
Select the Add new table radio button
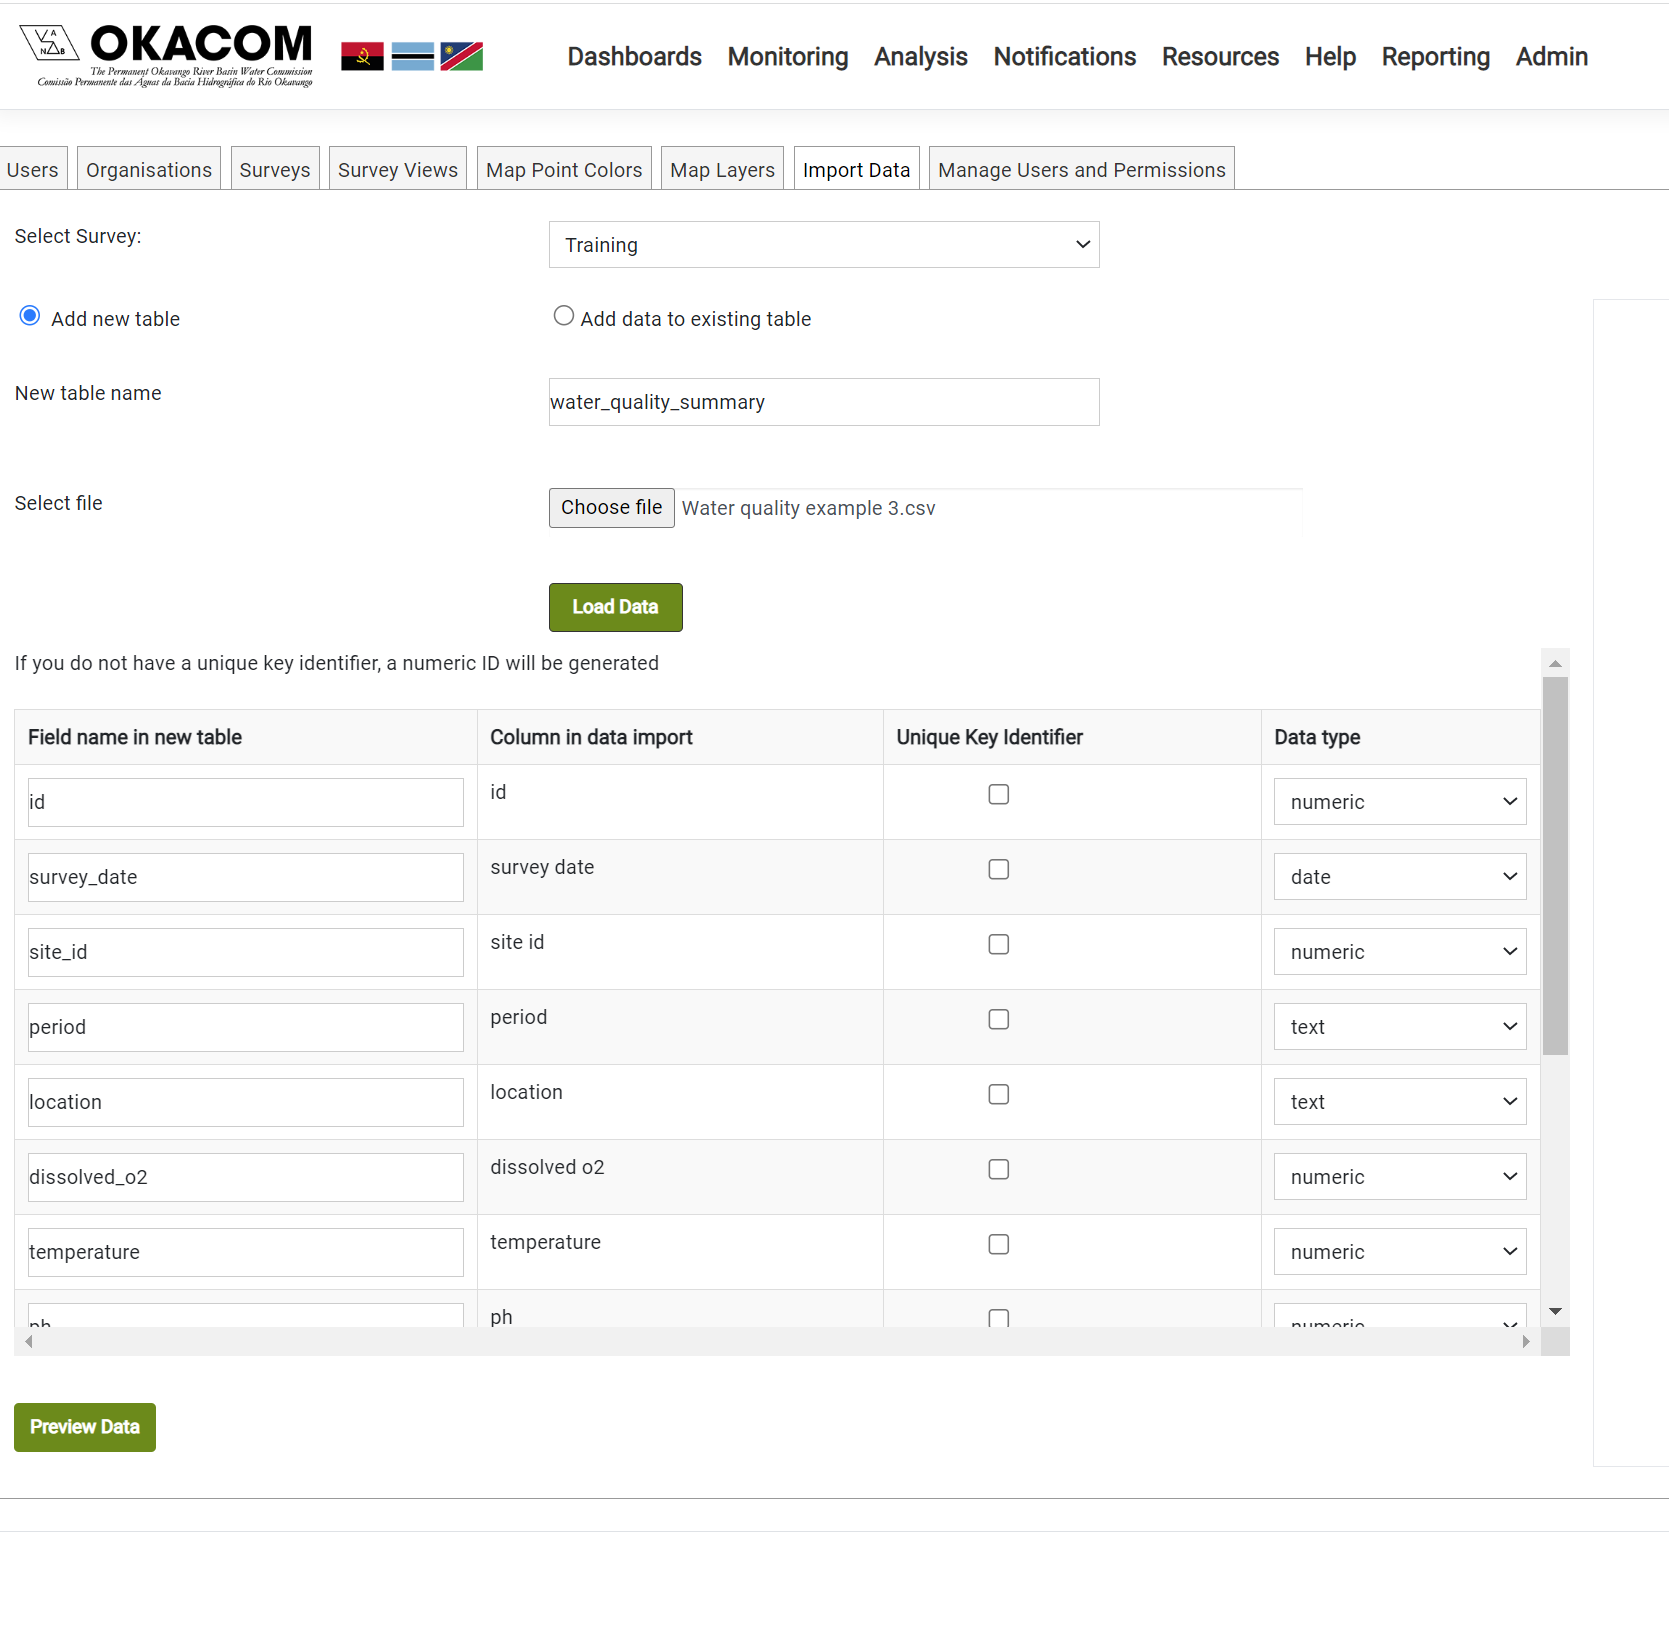coord(30,316)
